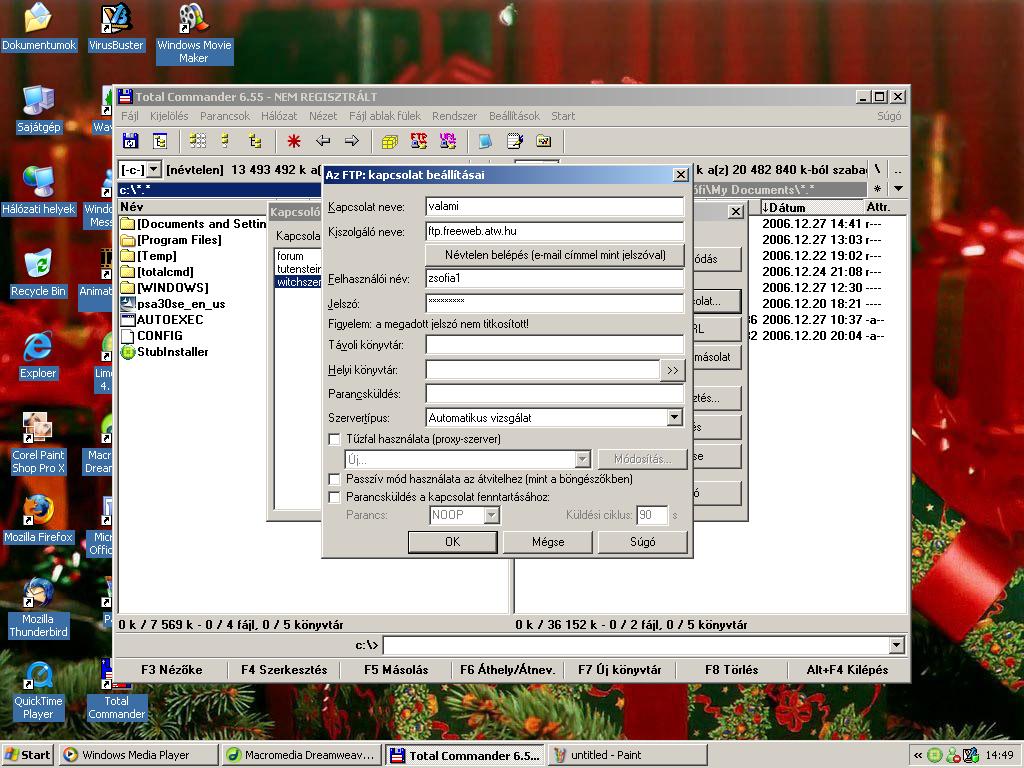Viewport: 1024px width, 768px height.
Task: Click the red asterisk invert selection icon
Action: [294, 142]
